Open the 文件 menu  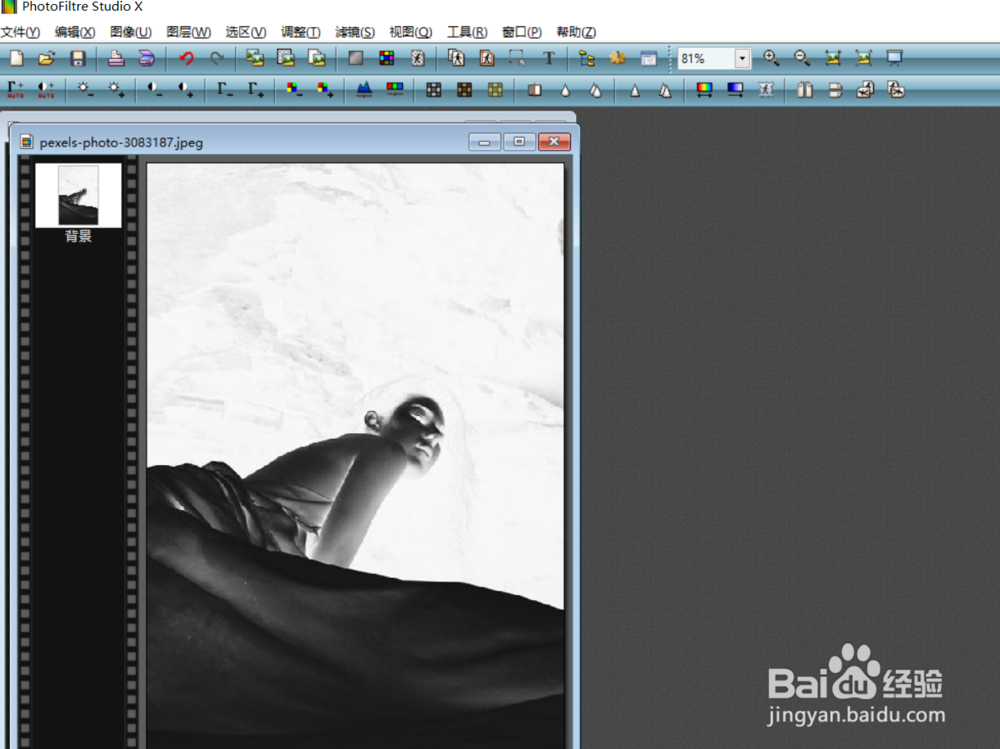pyautogui.click(x=20, y=32)
